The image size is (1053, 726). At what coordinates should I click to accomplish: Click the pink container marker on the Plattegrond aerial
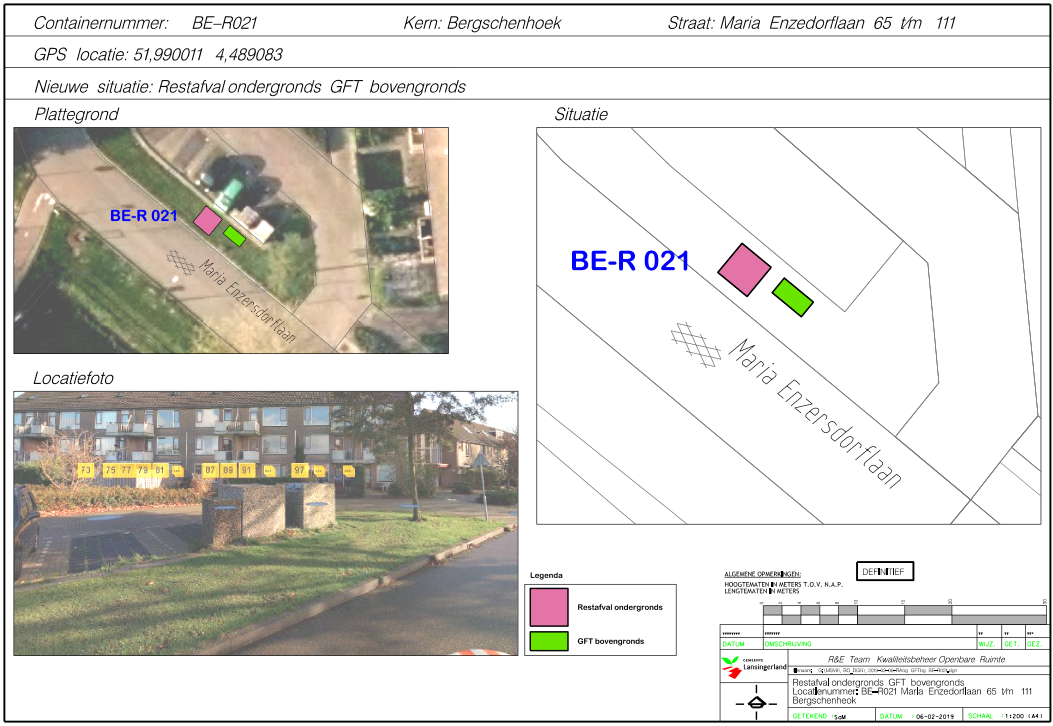(207, 220)
